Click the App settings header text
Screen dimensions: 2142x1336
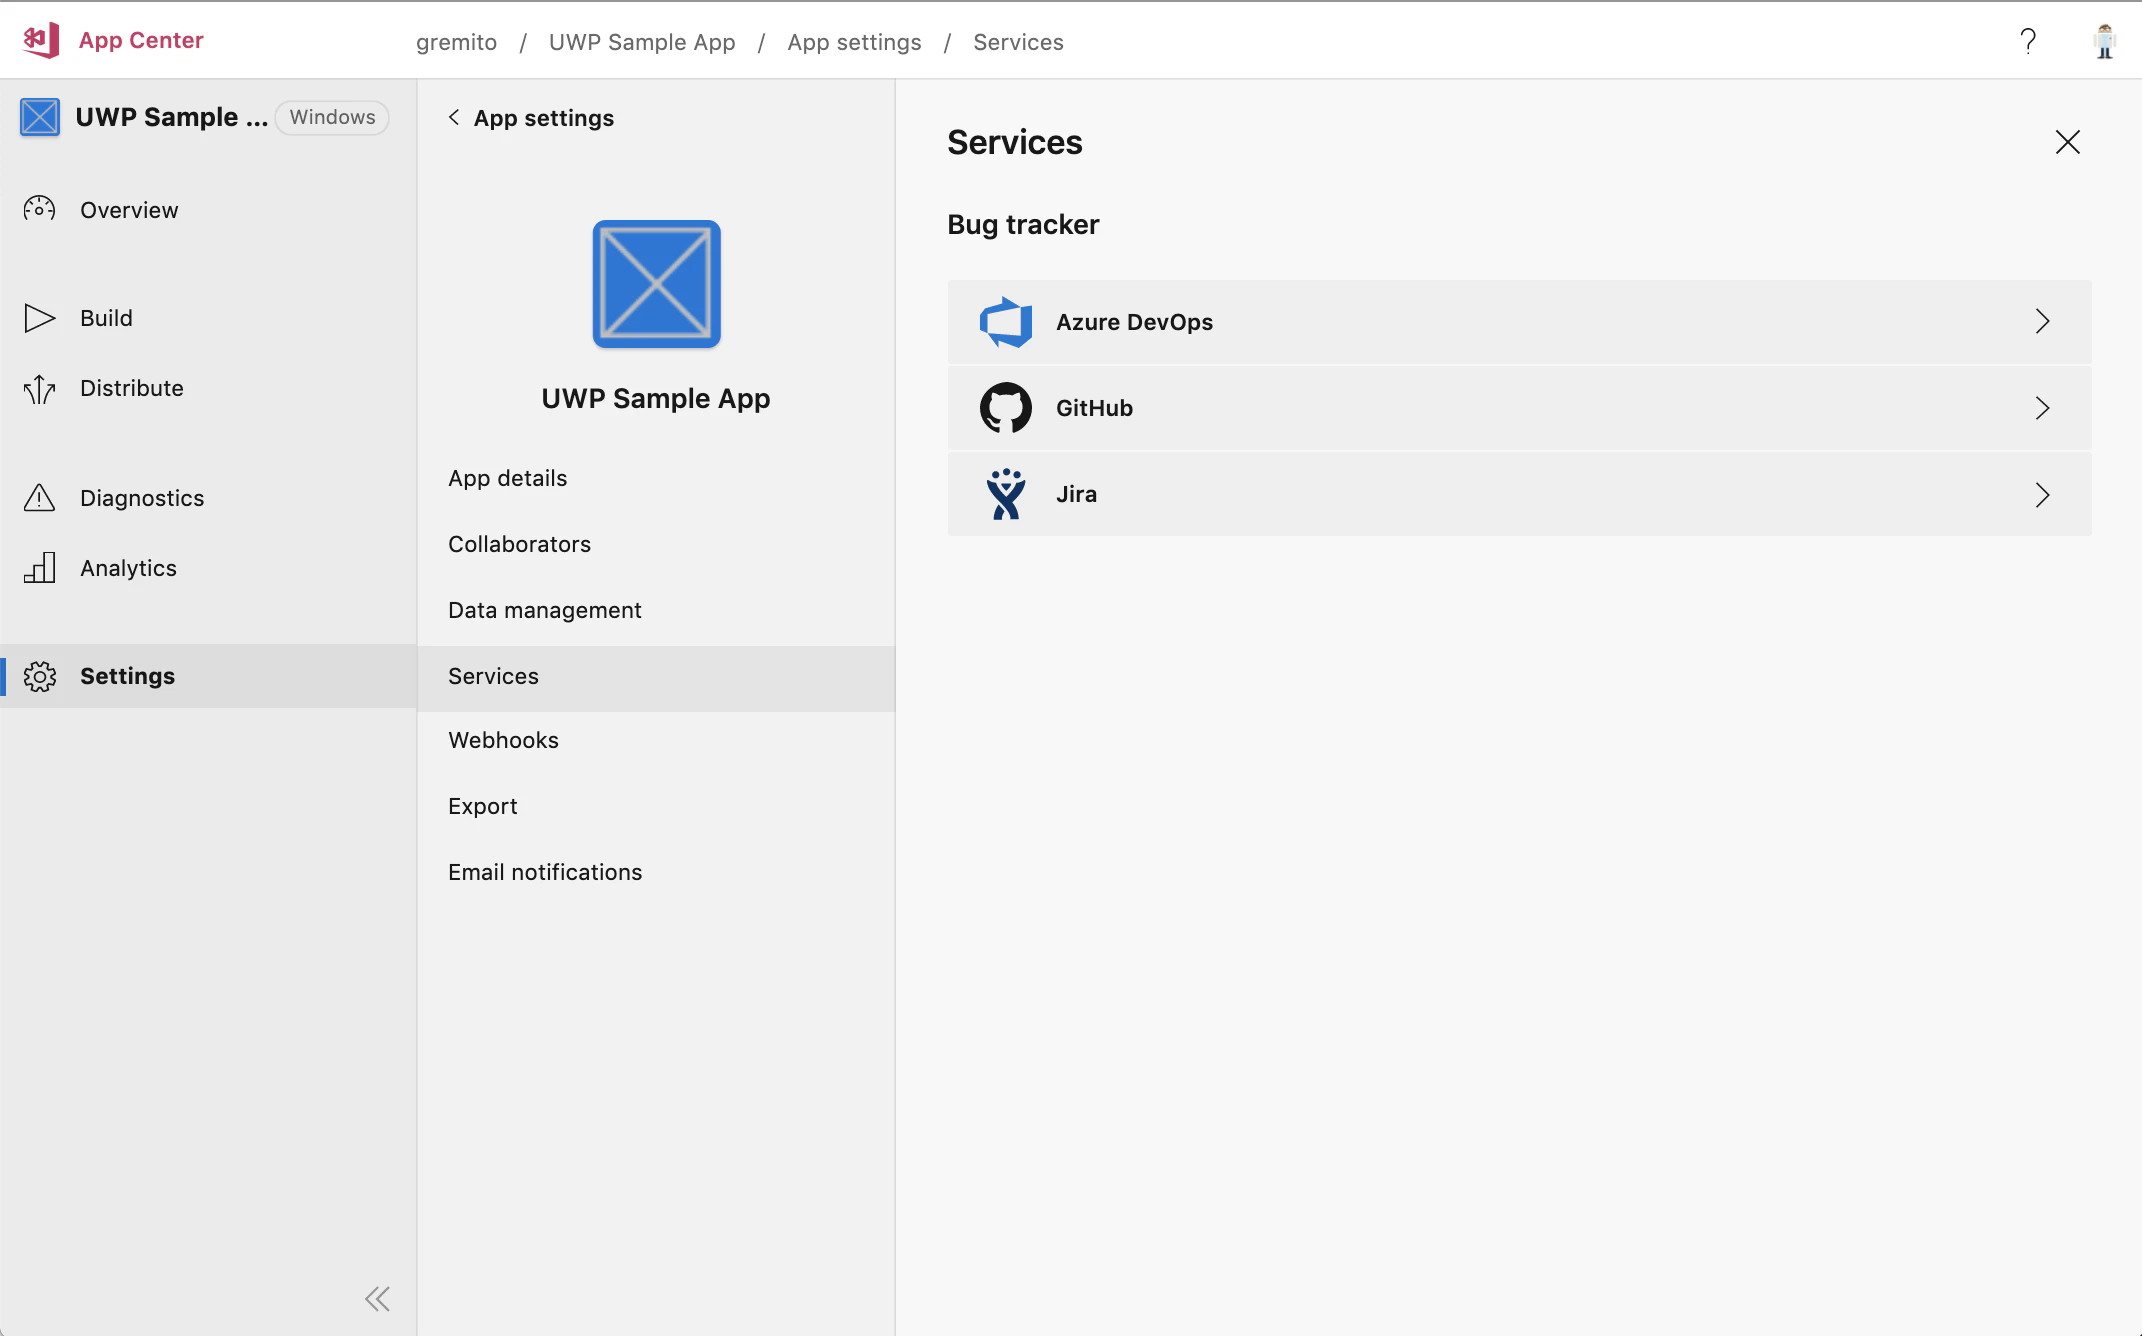click(x=544, y=118)
